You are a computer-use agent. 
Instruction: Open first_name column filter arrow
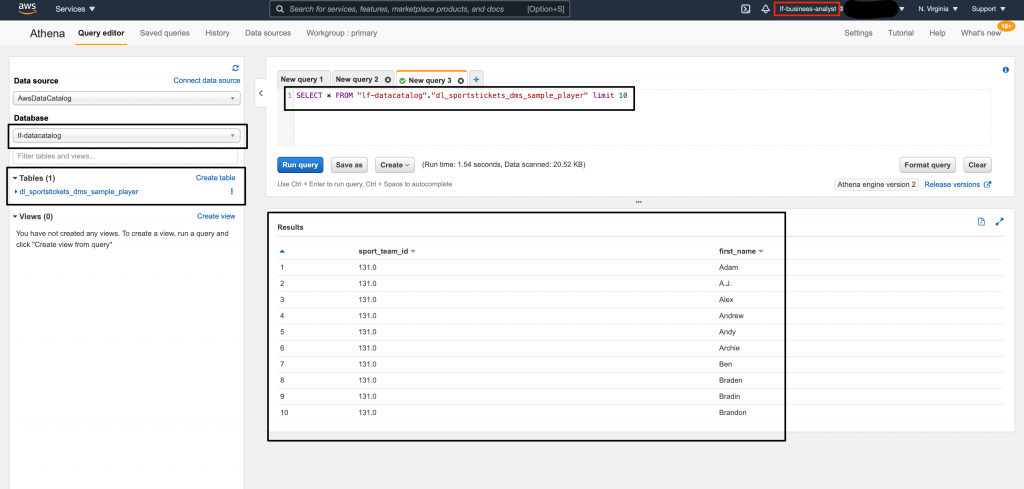coord(761,251)
